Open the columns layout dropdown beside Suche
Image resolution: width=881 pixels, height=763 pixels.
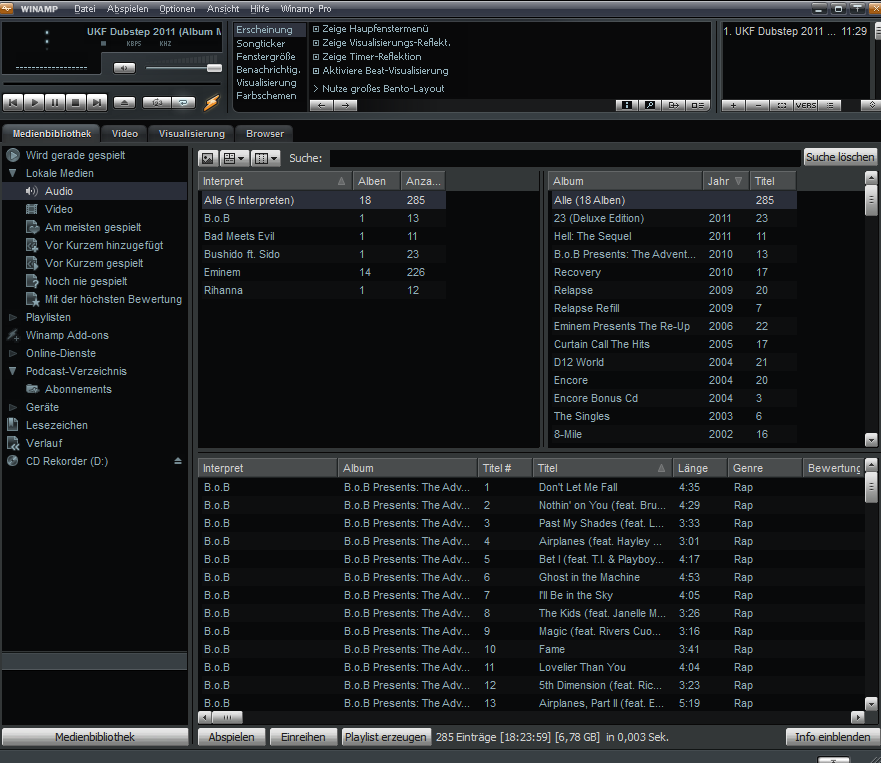266,158
